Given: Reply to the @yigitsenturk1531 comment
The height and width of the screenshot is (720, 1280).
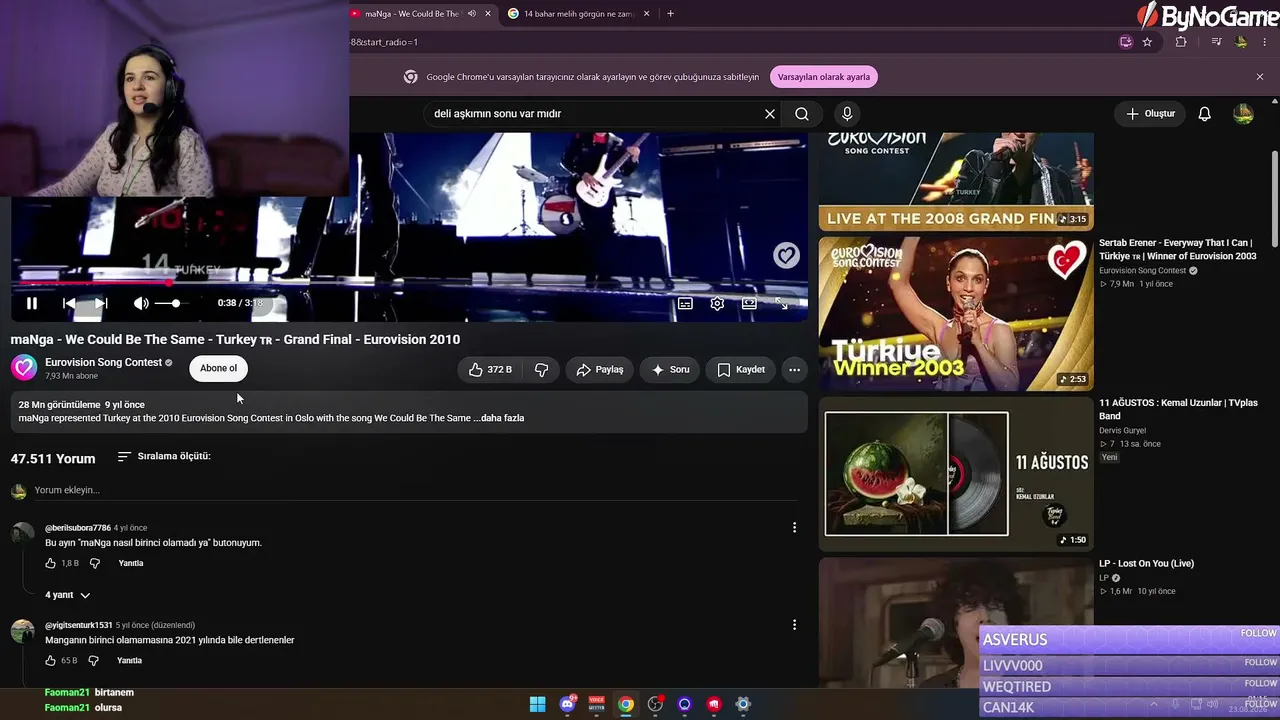Looking at the screenshot, I should (x=129, y=660).
